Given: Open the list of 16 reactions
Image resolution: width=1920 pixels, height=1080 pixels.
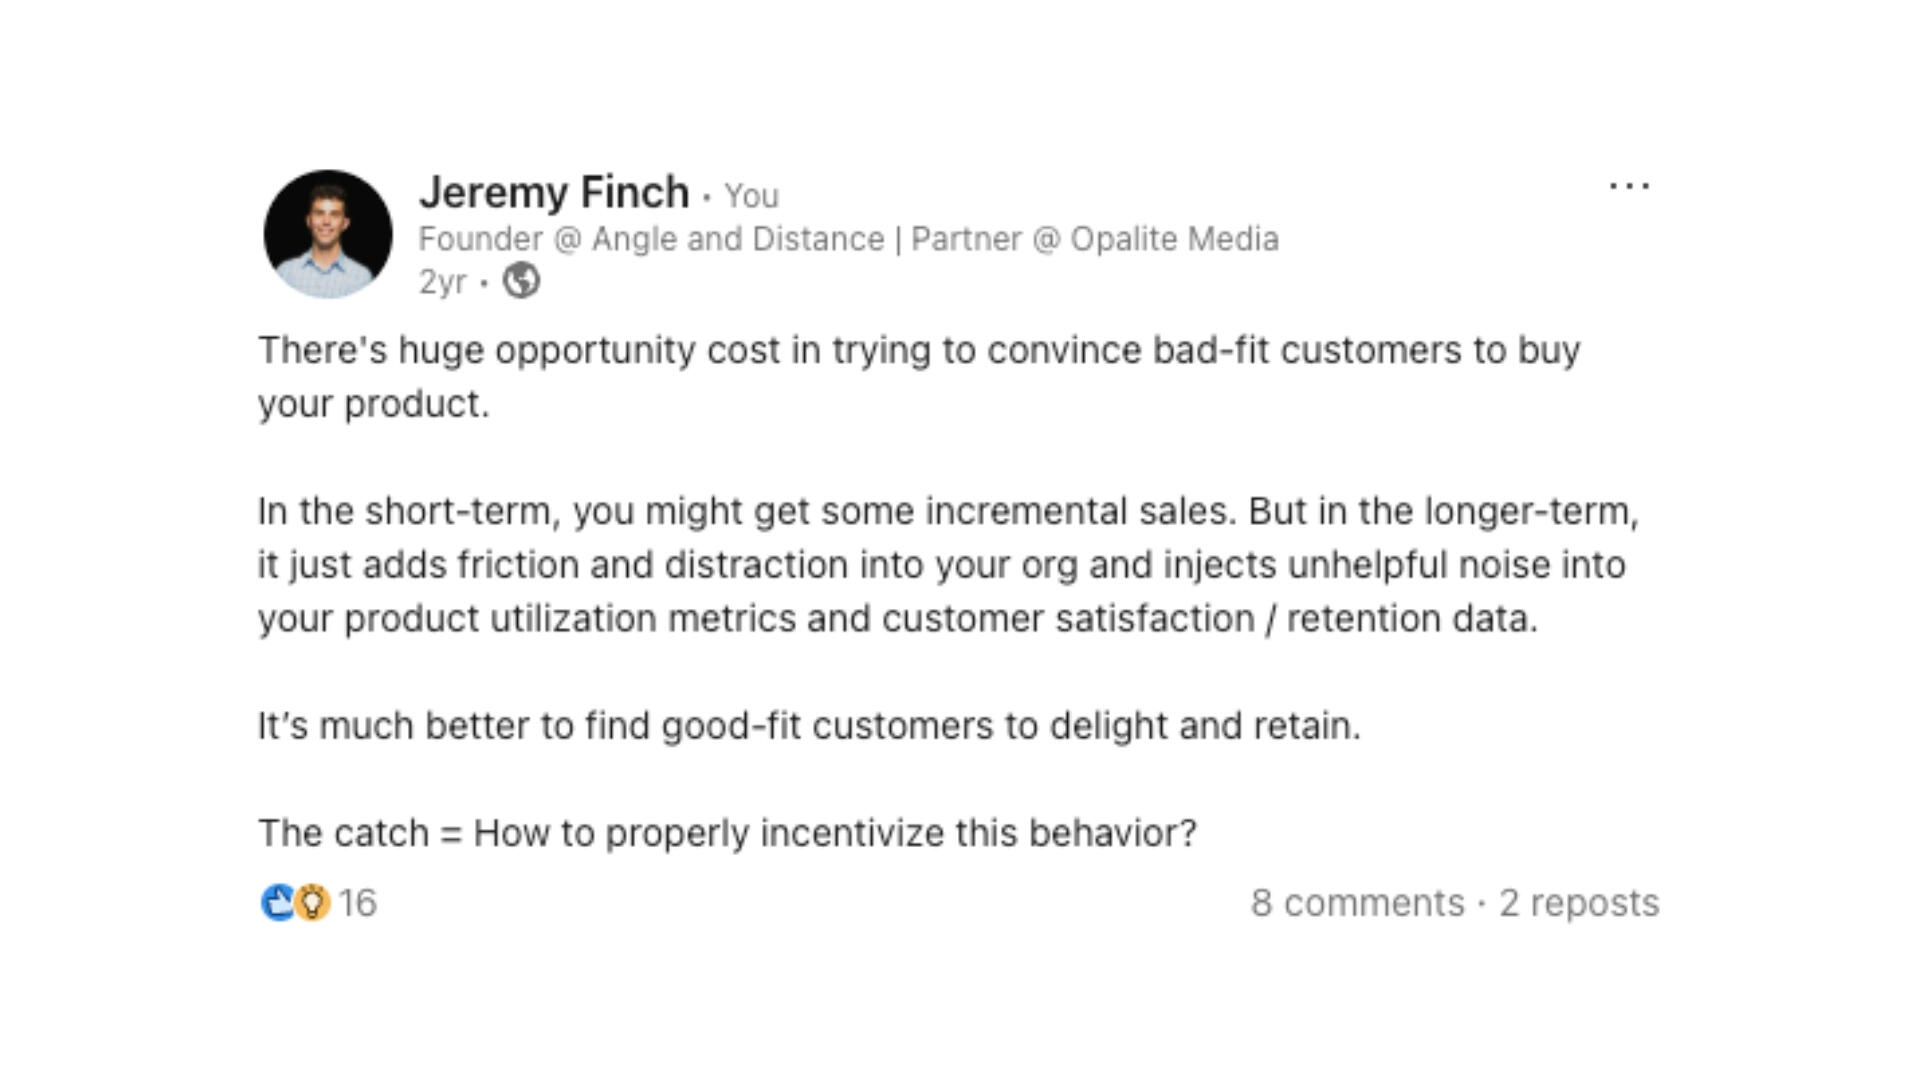Looking at the screenshot, I should point(357,903).
